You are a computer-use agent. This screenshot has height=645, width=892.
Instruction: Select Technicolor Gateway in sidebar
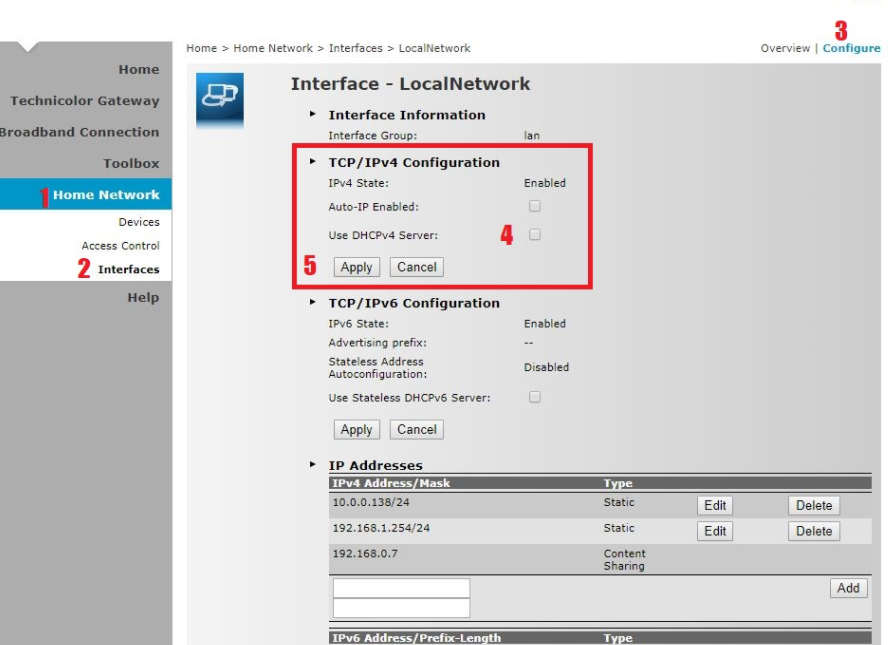coord(85,101)
